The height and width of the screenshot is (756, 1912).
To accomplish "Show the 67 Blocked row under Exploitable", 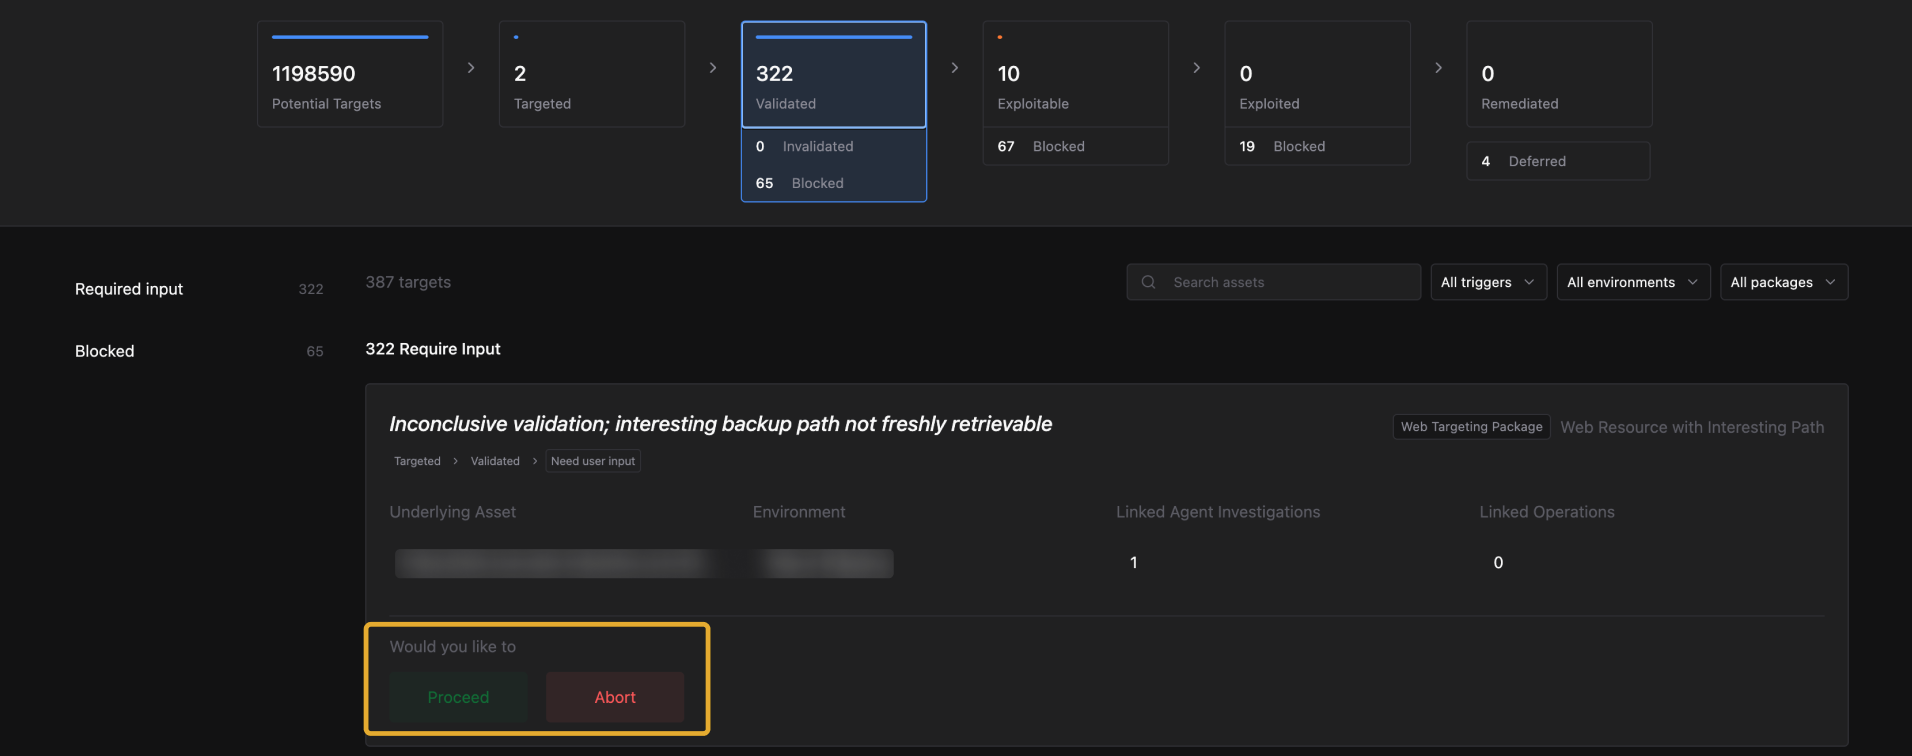I will tap(1076, 146).
